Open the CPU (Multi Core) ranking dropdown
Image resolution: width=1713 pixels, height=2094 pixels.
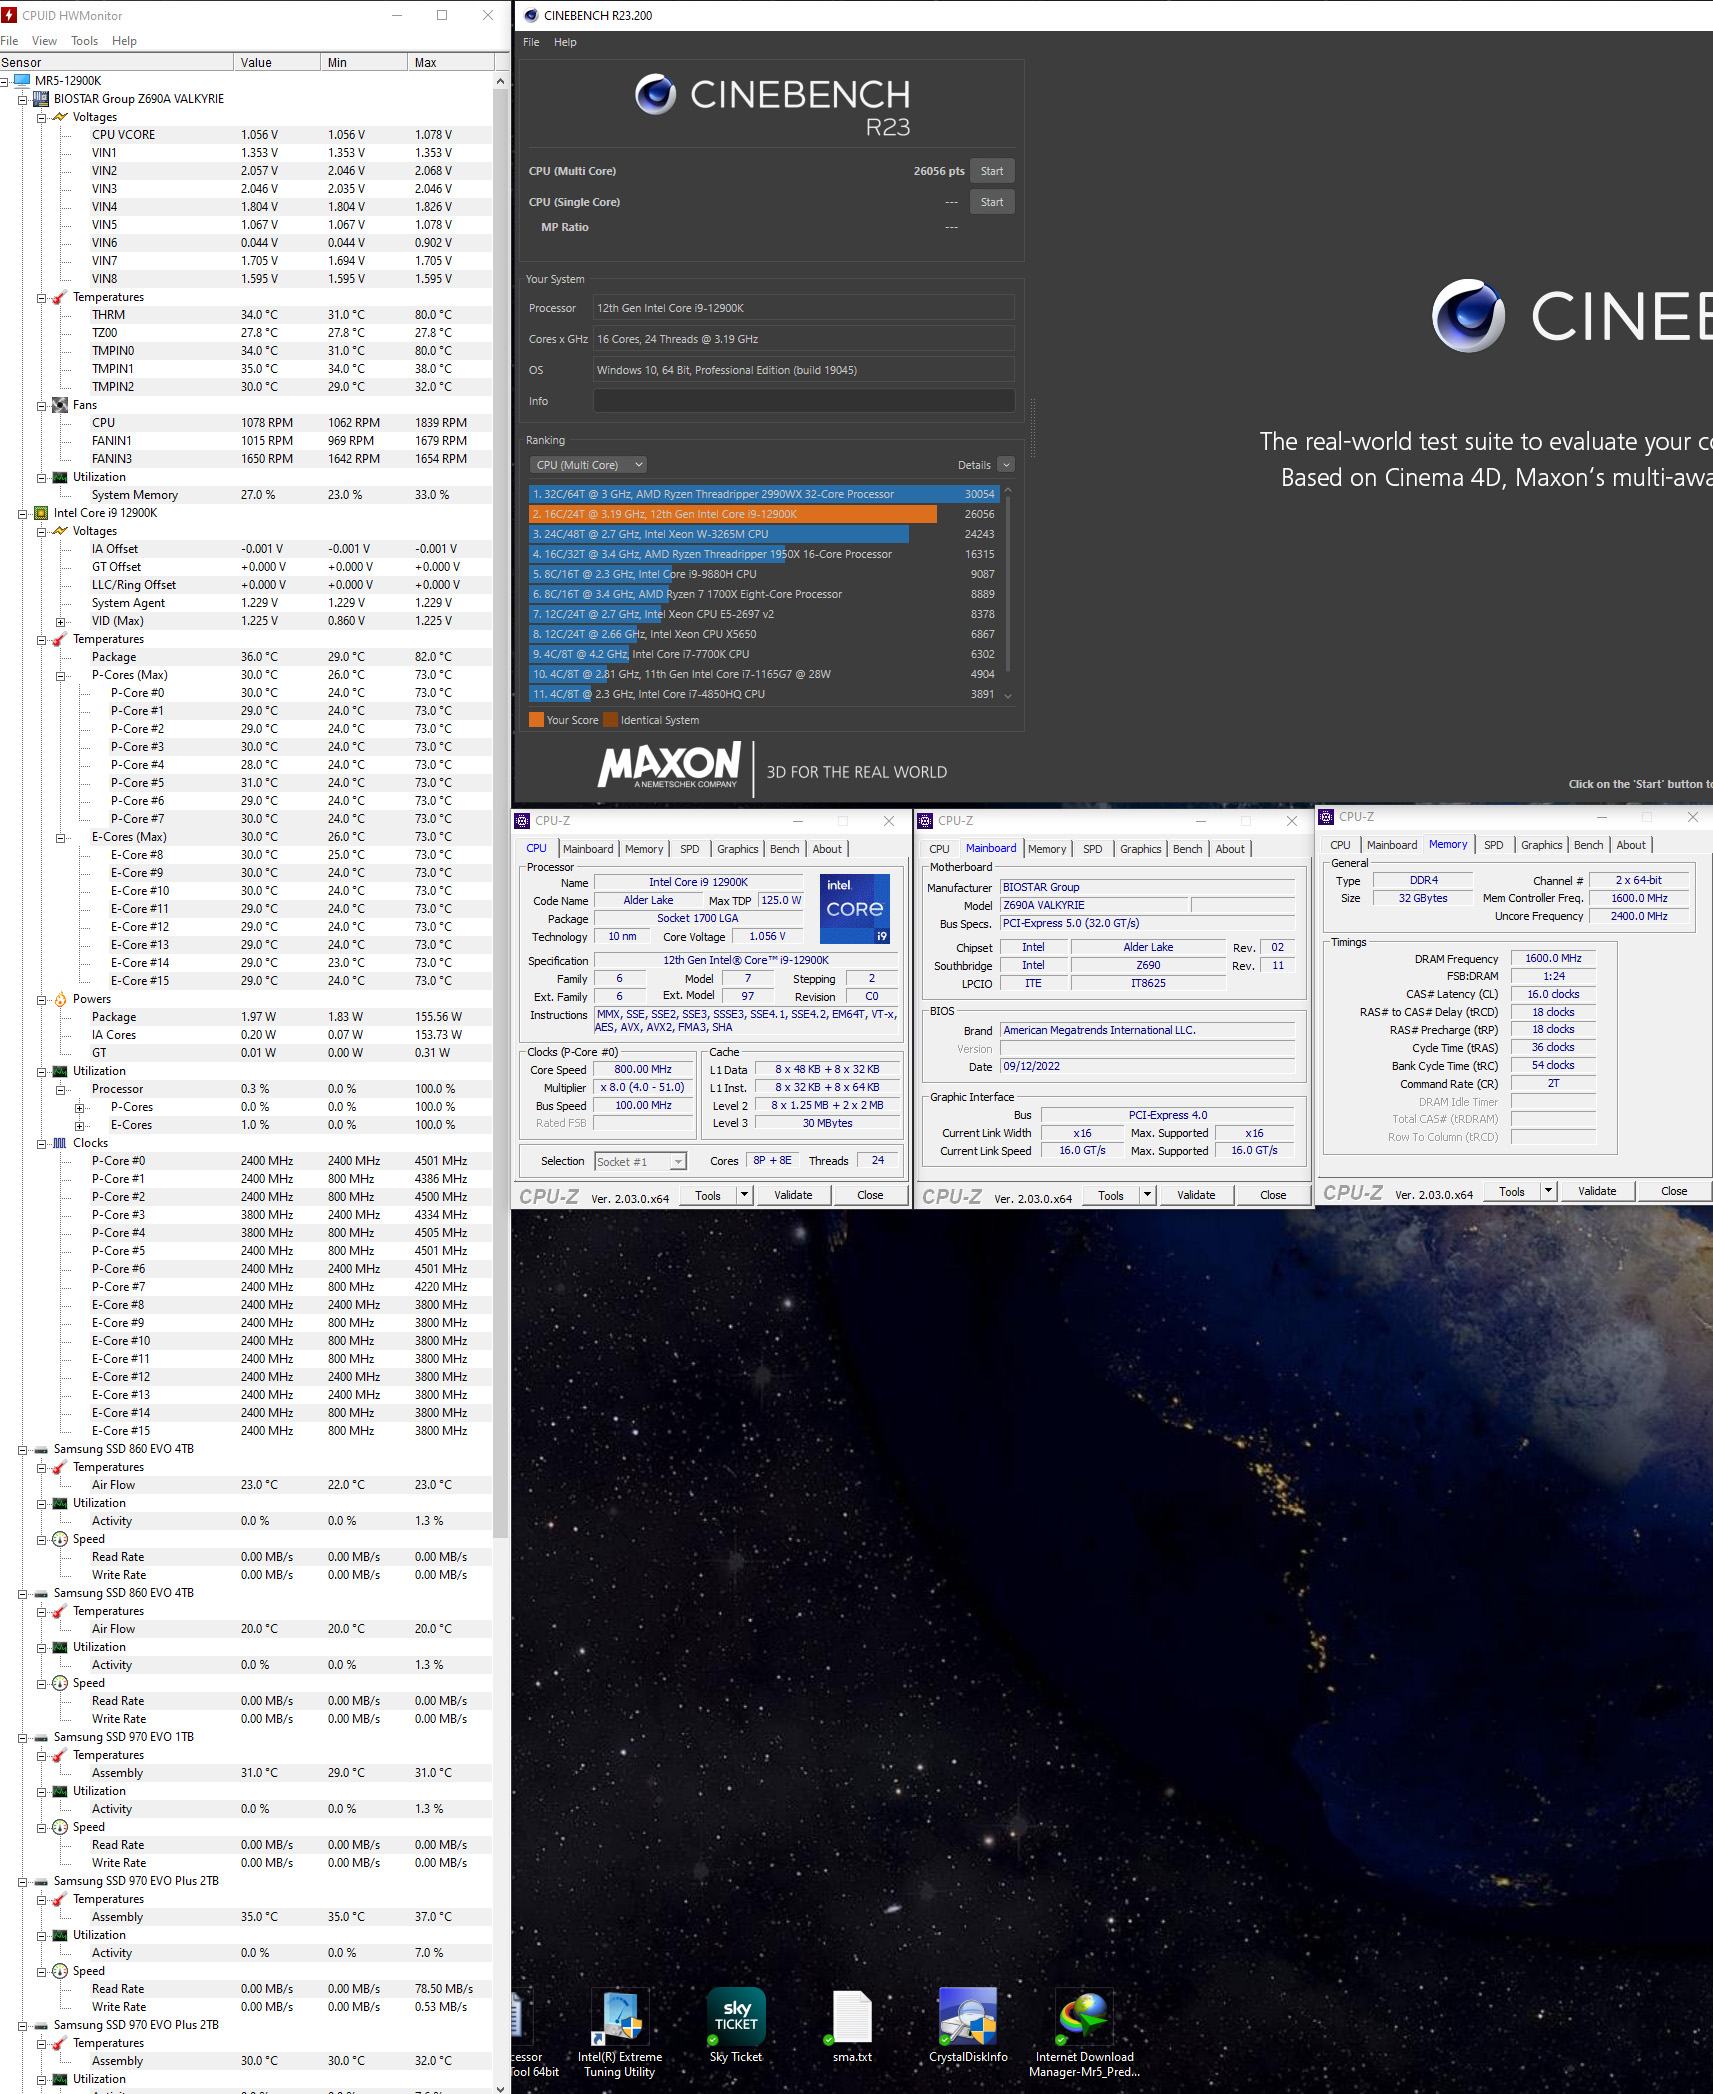(588, 465)
